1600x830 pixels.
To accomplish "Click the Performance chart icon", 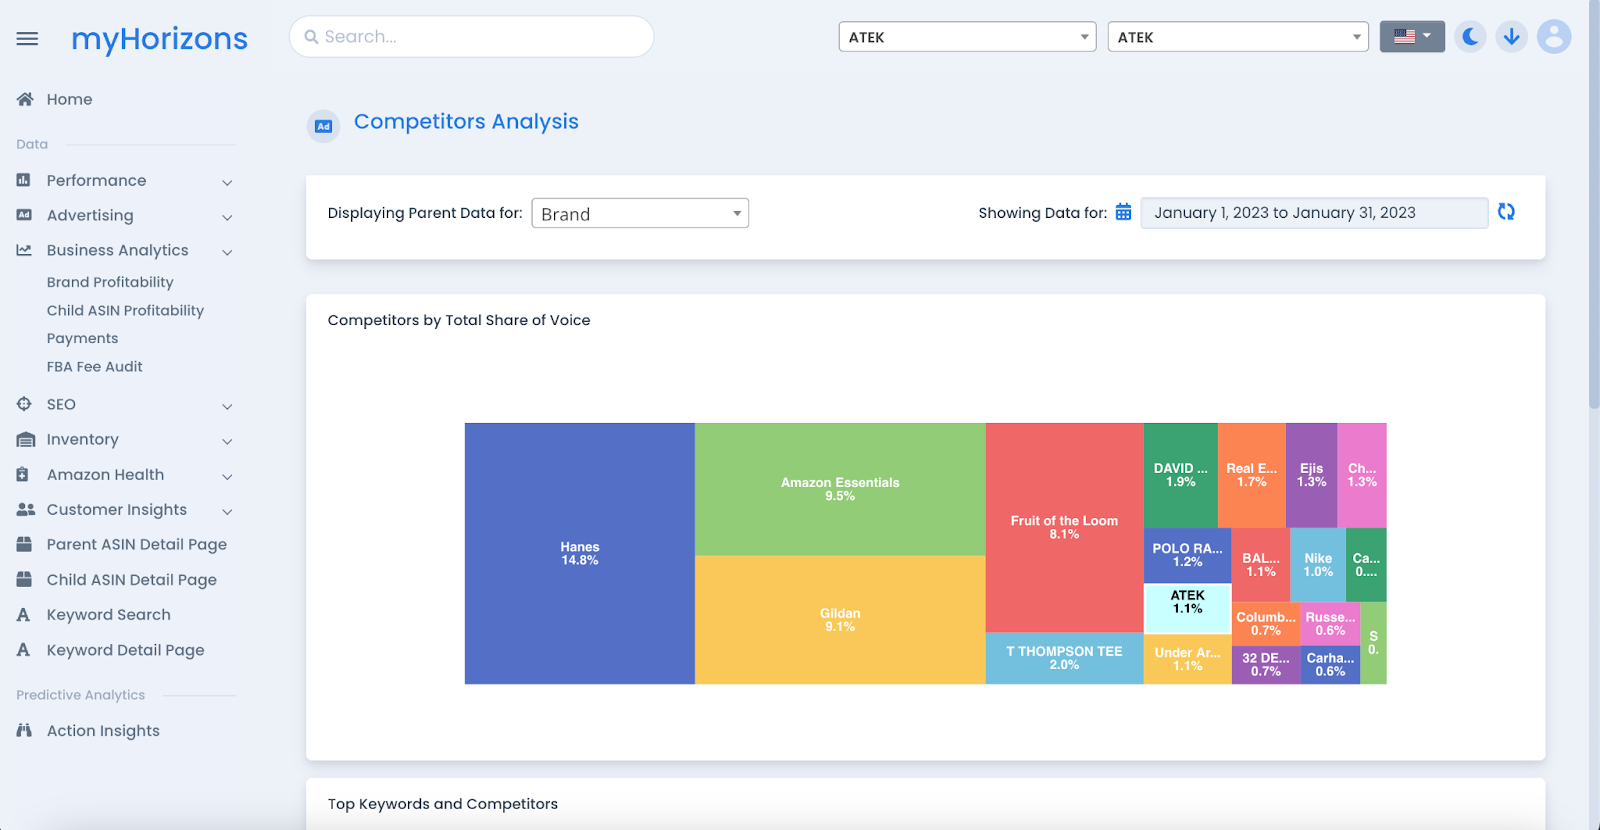I will [24, 180].
